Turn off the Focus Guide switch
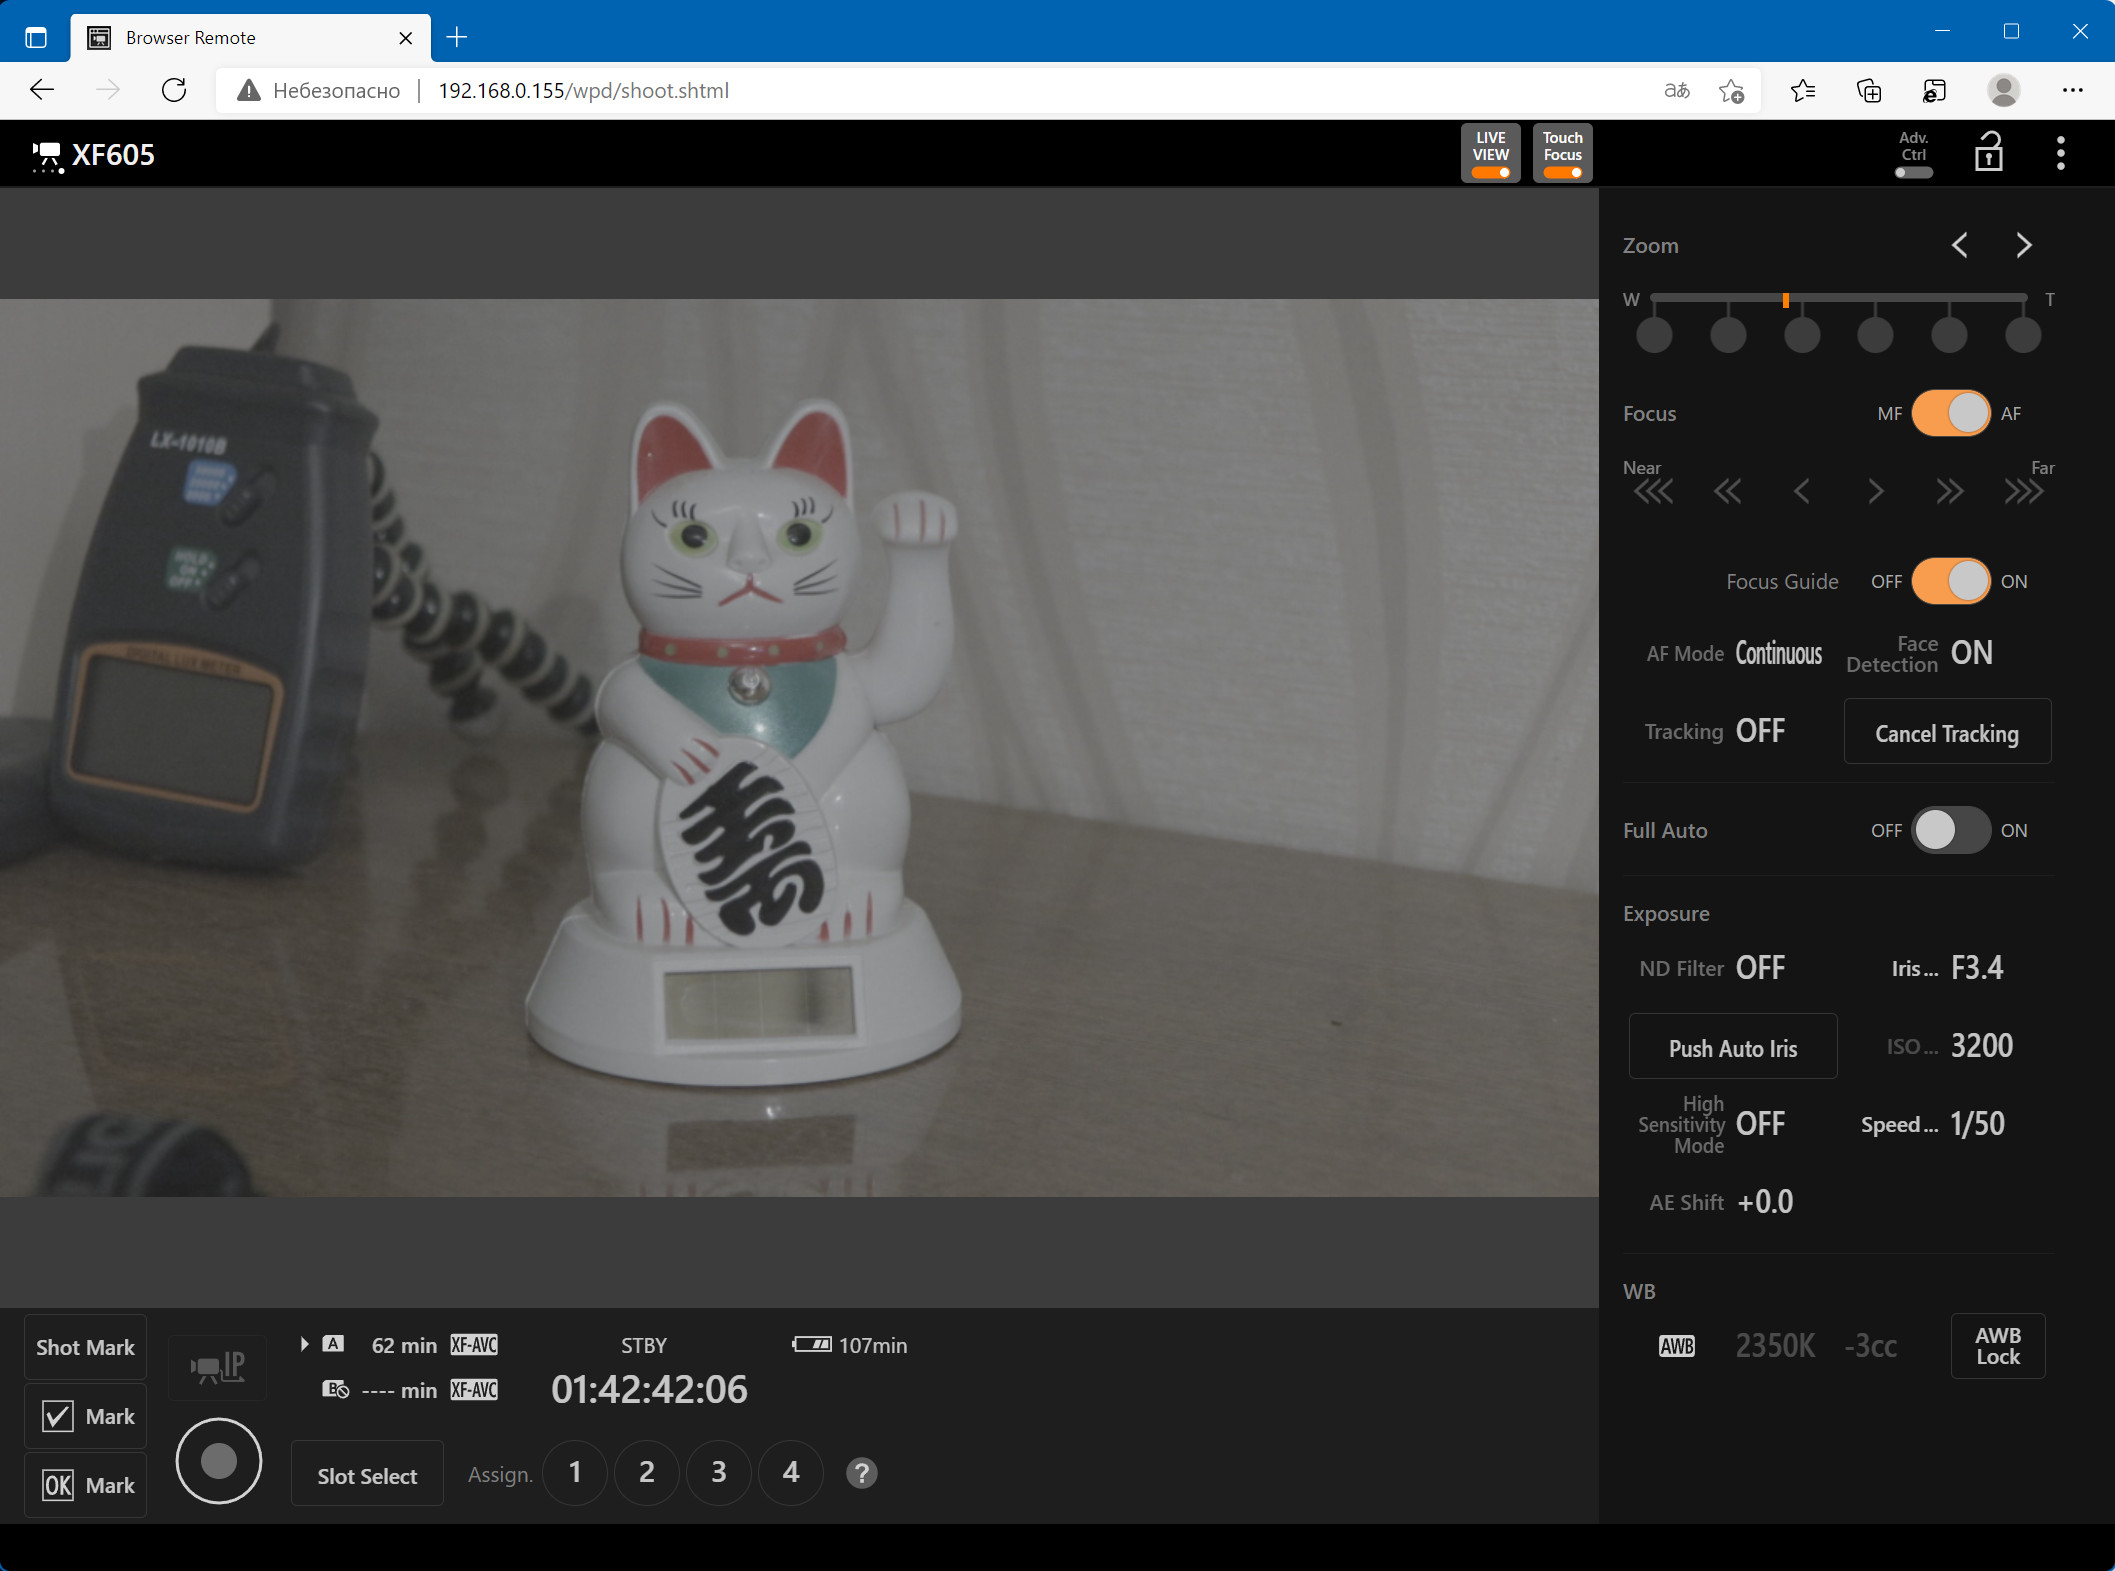This screenshot has height=1571, width=2115. pos(1950,581)
